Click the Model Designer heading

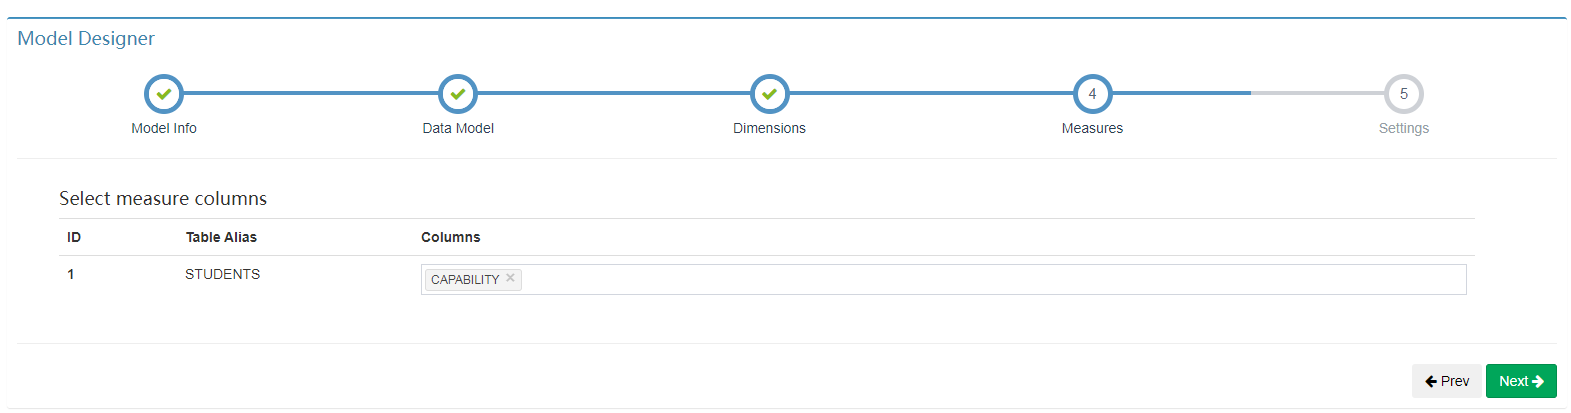86,38
